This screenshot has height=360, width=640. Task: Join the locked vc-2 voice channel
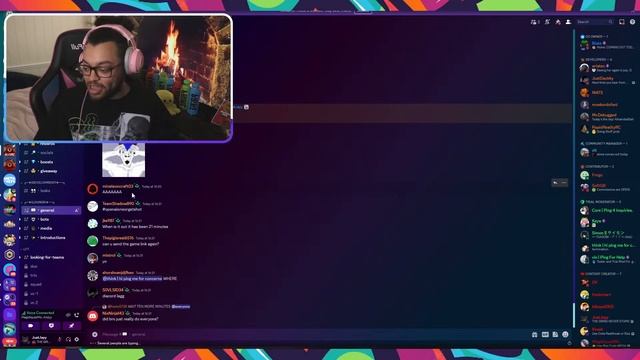(34, 302)
